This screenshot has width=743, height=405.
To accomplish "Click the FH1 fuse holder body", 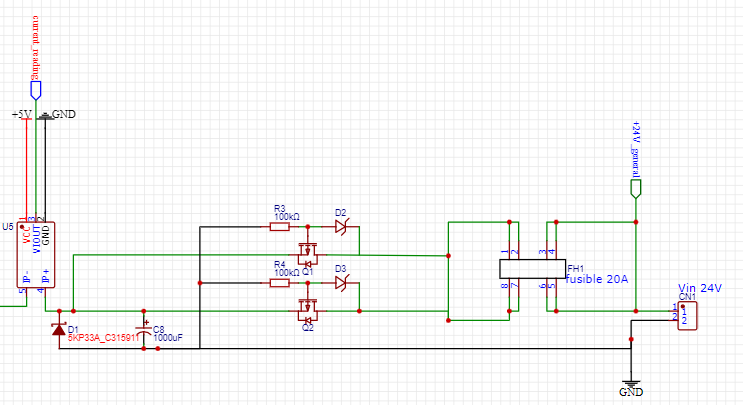I will coord(533,269).
